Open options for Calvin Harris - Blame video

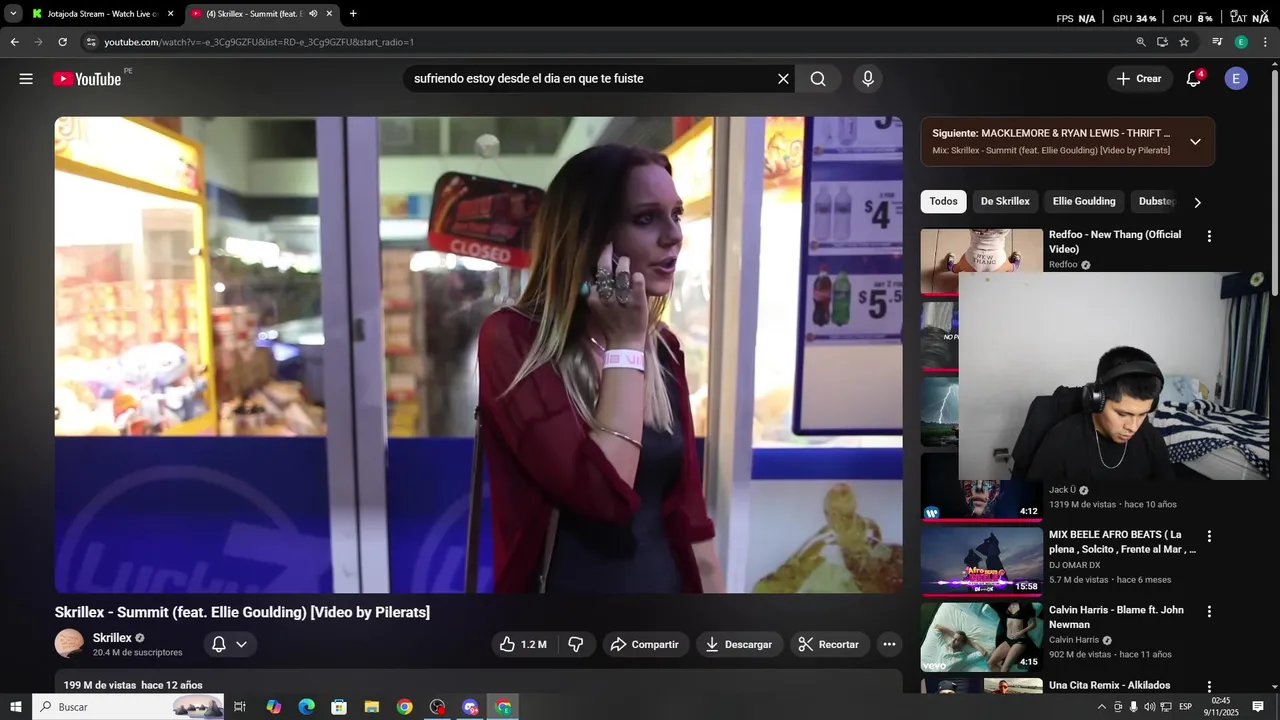[x=1209, y=611]
